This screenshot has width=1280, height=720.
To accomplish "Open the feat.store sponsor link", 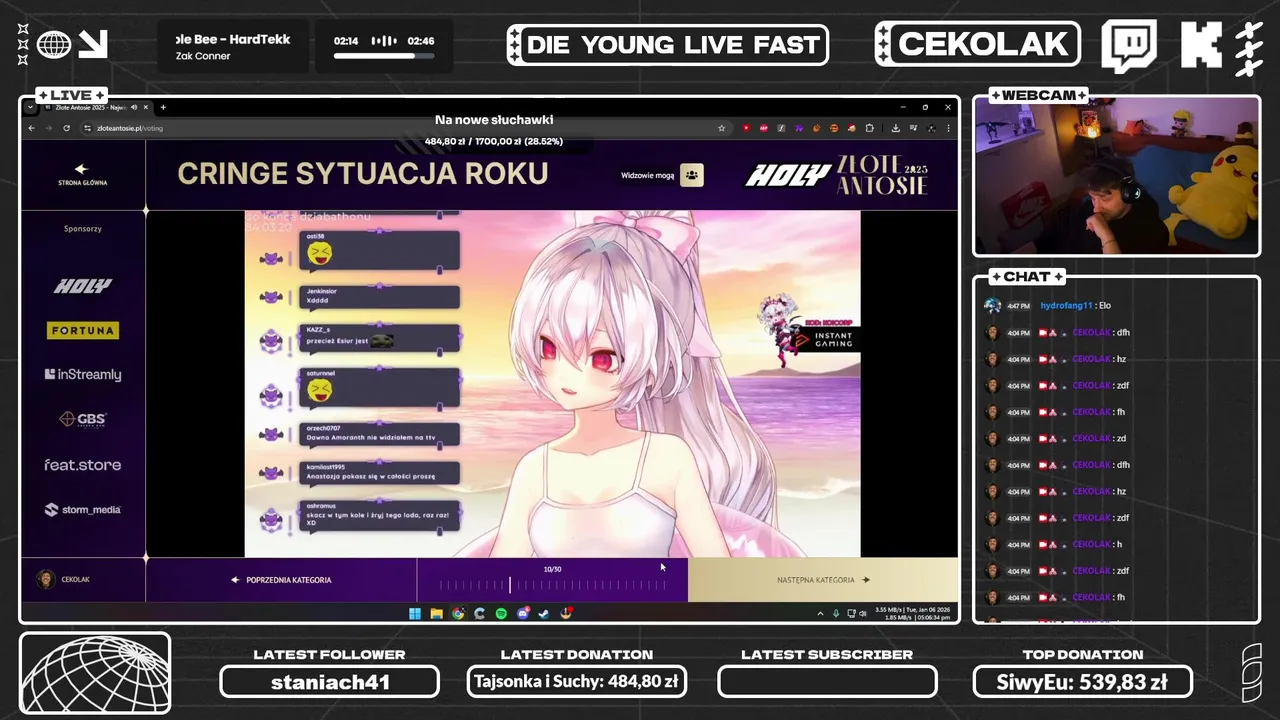I will (83, 465).
